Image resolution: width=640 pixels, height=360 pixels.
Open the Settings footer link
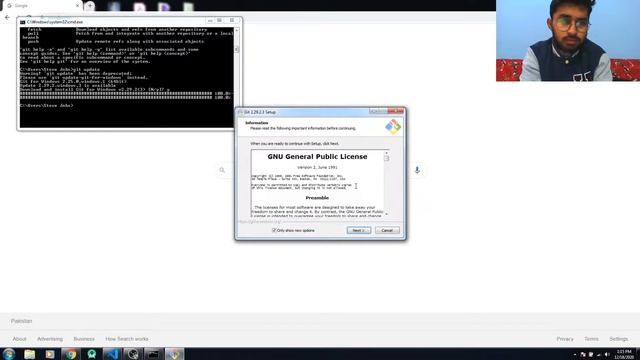pos(618,339)
